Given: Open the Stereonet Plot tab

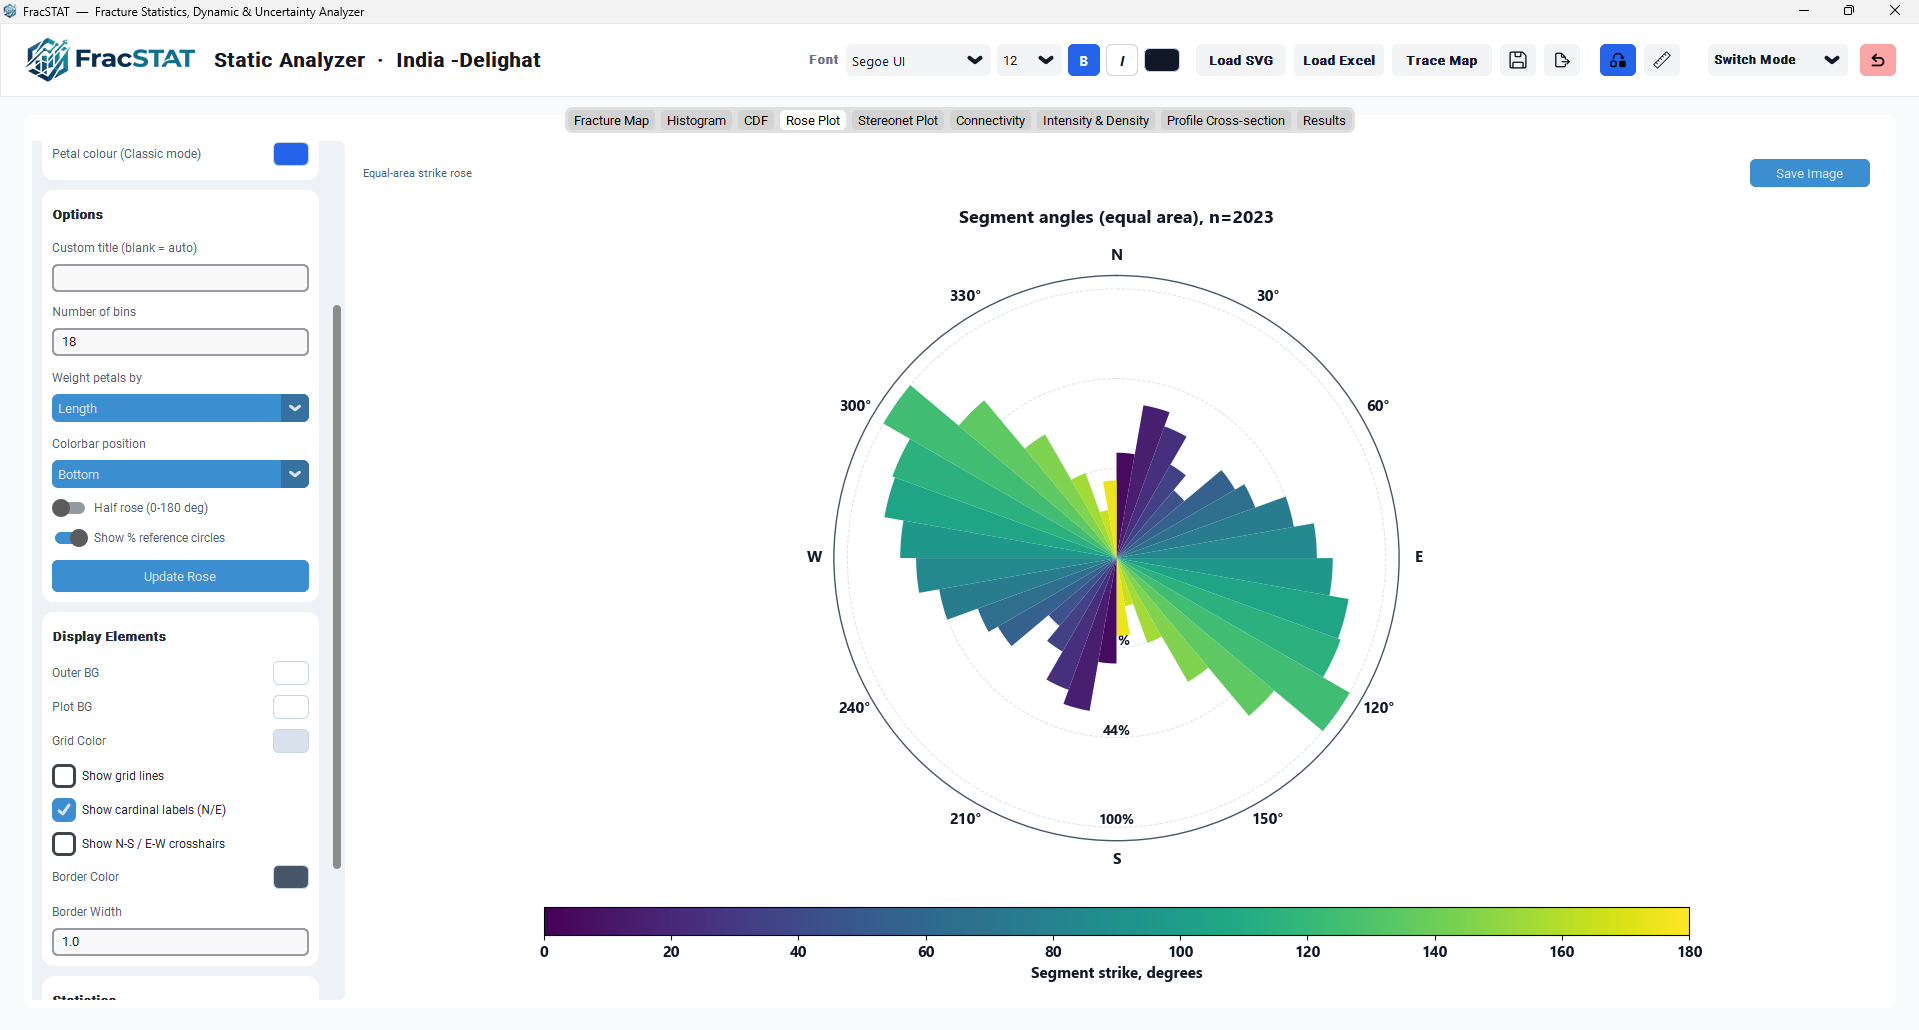Looking at the screenshot, I should click(x=898, y=120).
